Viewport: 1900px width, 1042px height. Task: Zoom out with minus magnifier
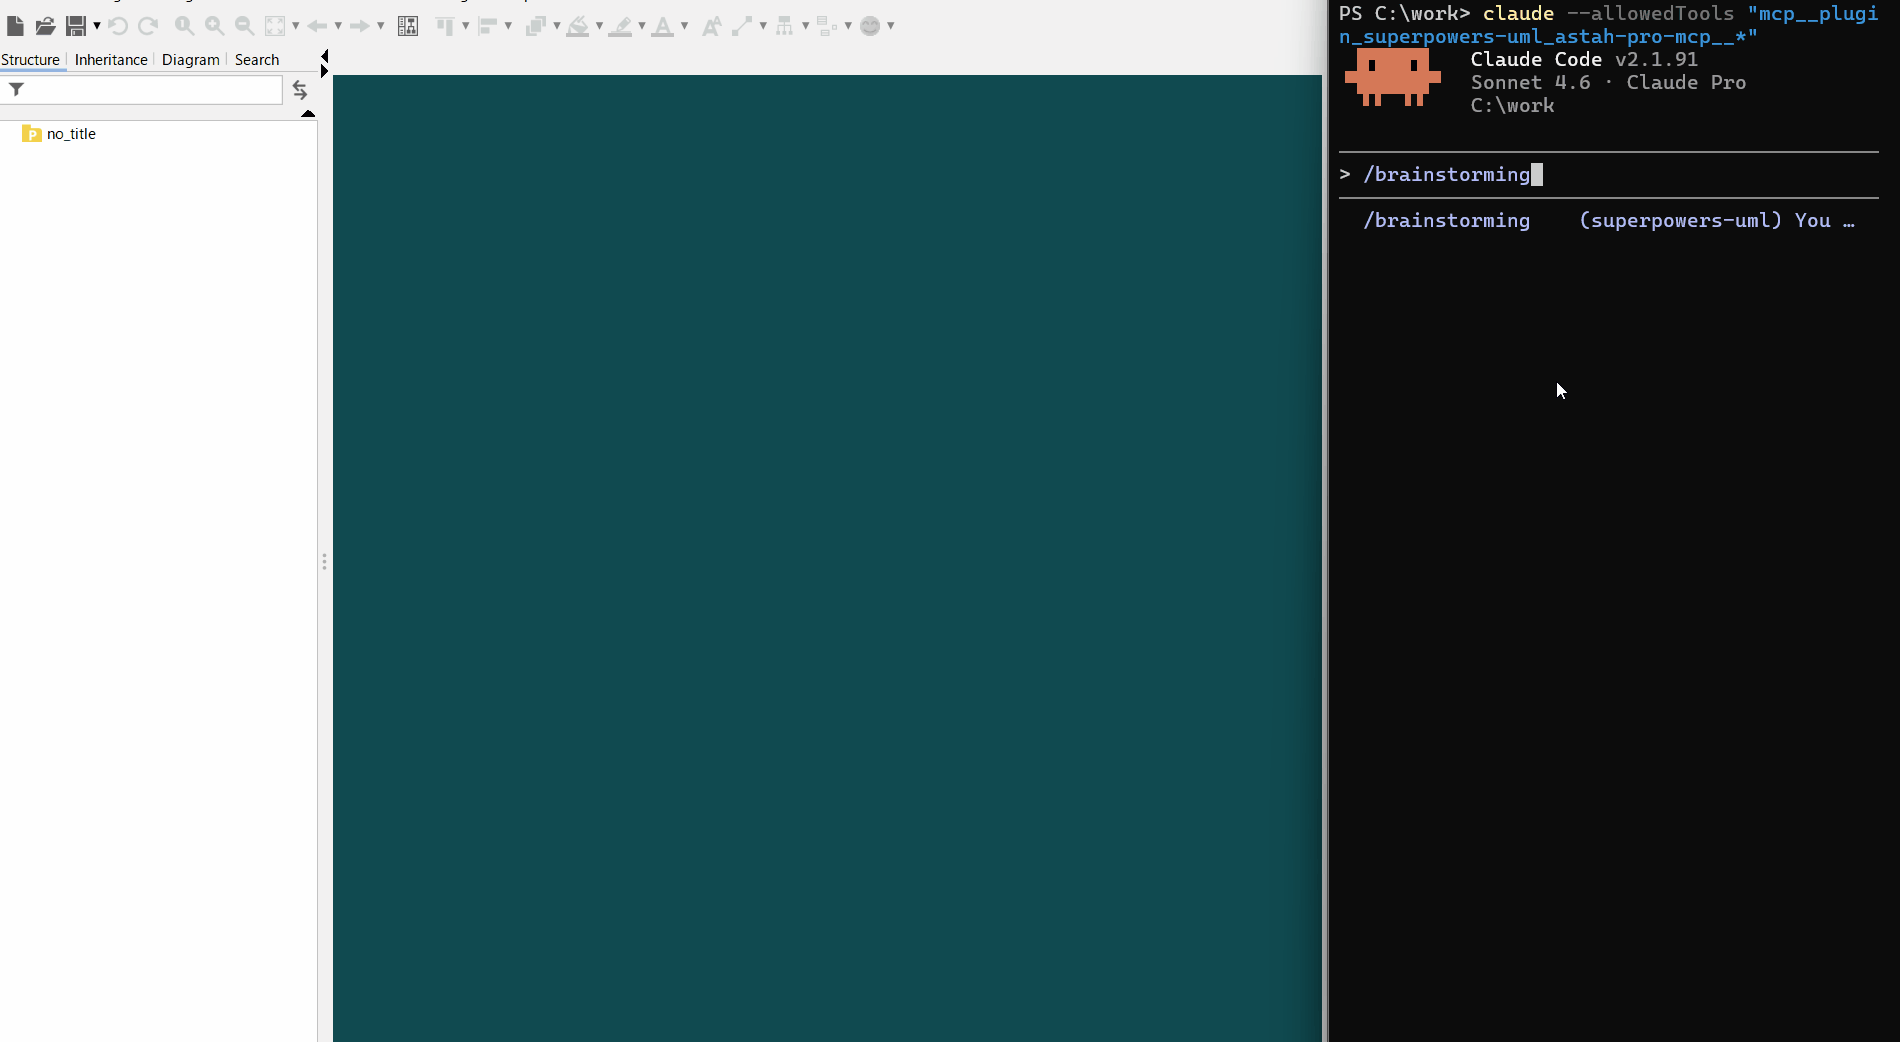click(244, 26)
